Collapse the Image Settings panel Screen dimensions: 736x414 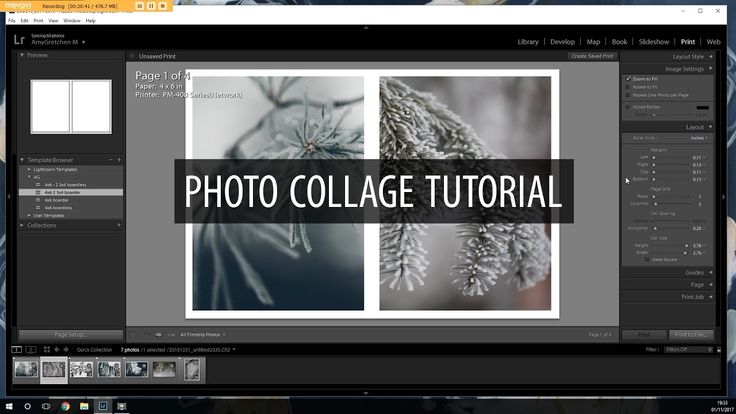(711, 69)
